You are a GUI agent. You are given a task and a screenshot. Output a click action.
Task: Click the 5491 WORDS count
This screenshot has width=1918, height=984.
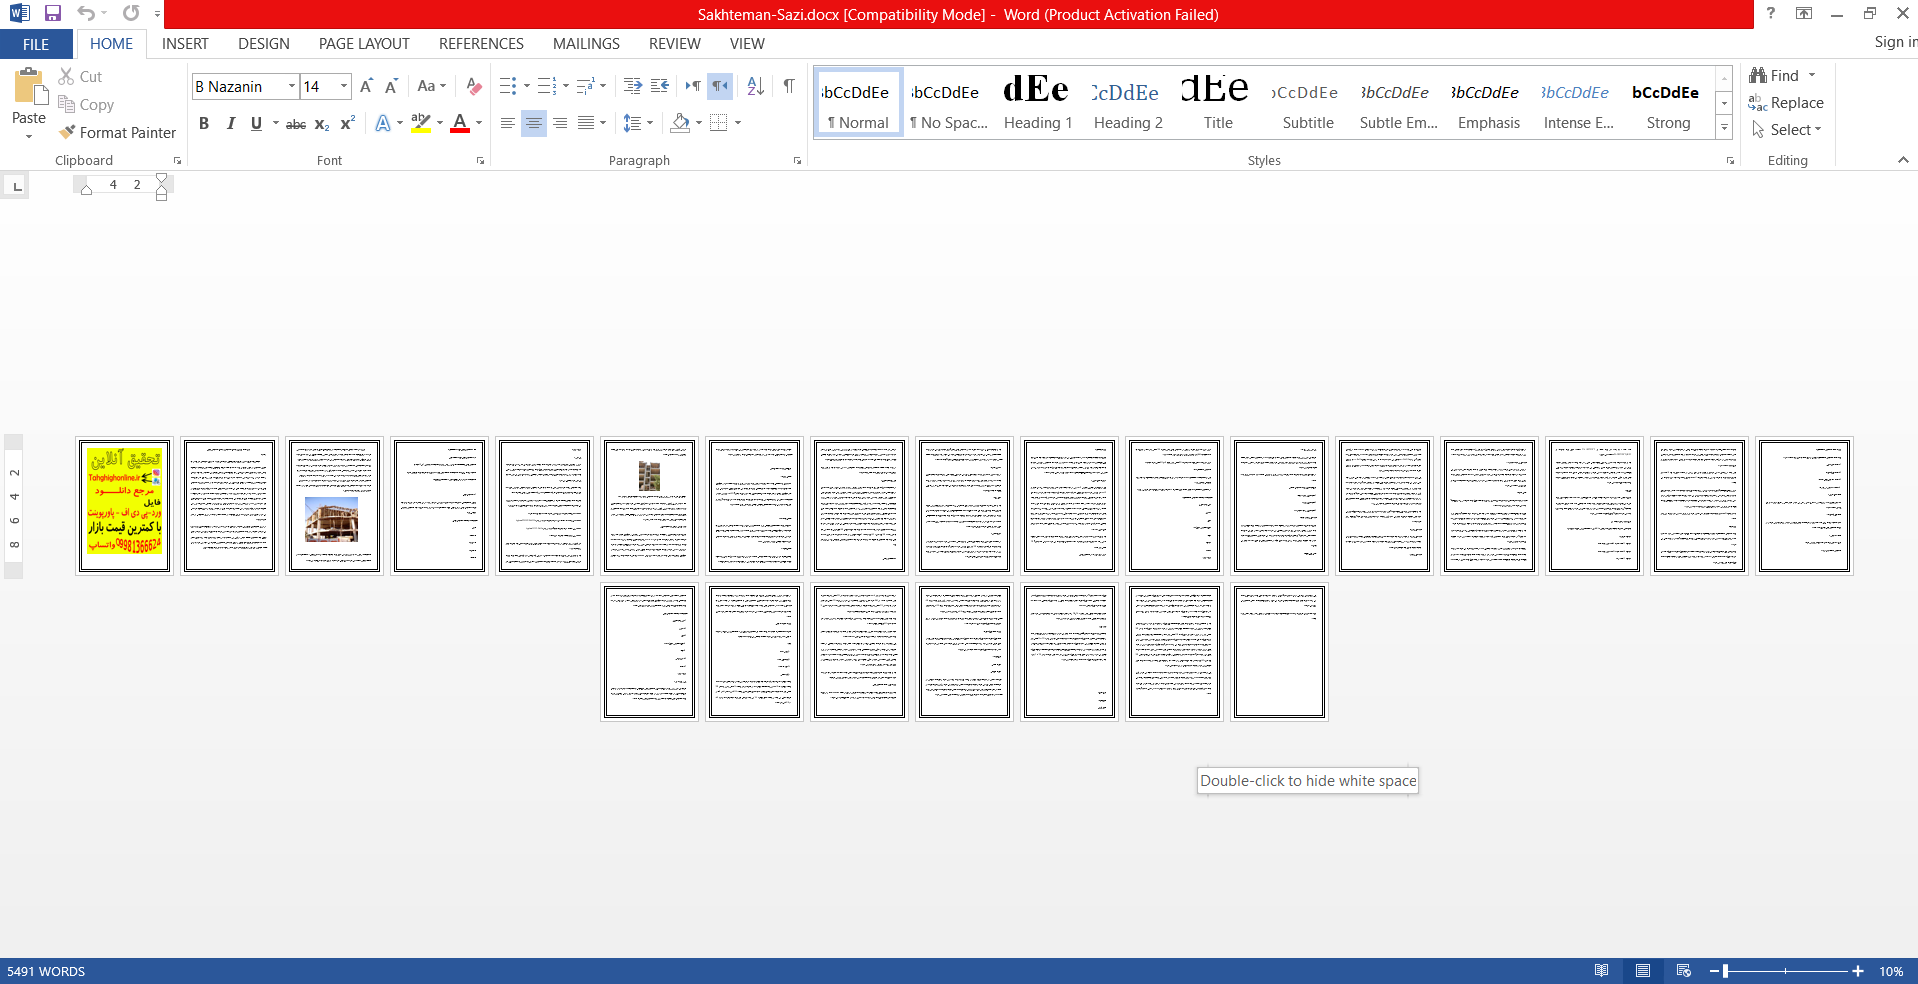coord(46,971)
